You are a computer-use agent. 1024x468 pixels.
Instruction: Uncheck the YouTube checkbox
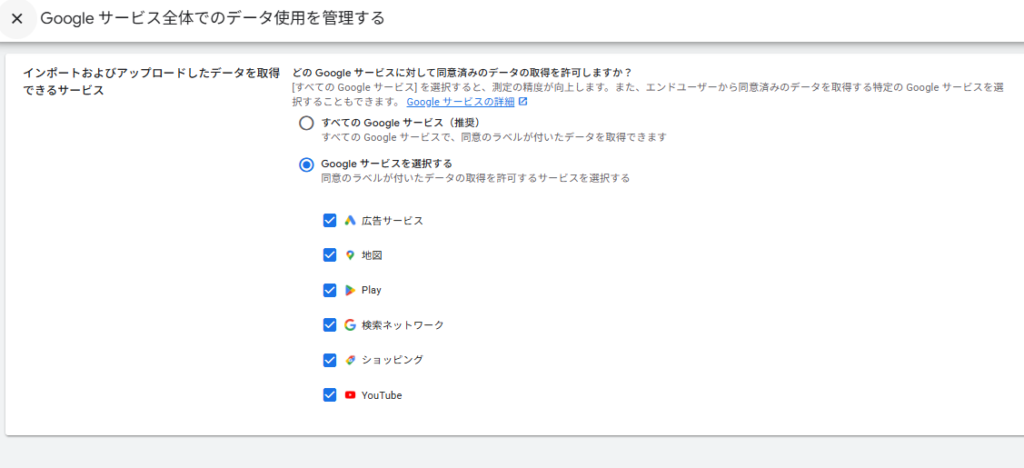pyautogui.click(x=329, y=395)
